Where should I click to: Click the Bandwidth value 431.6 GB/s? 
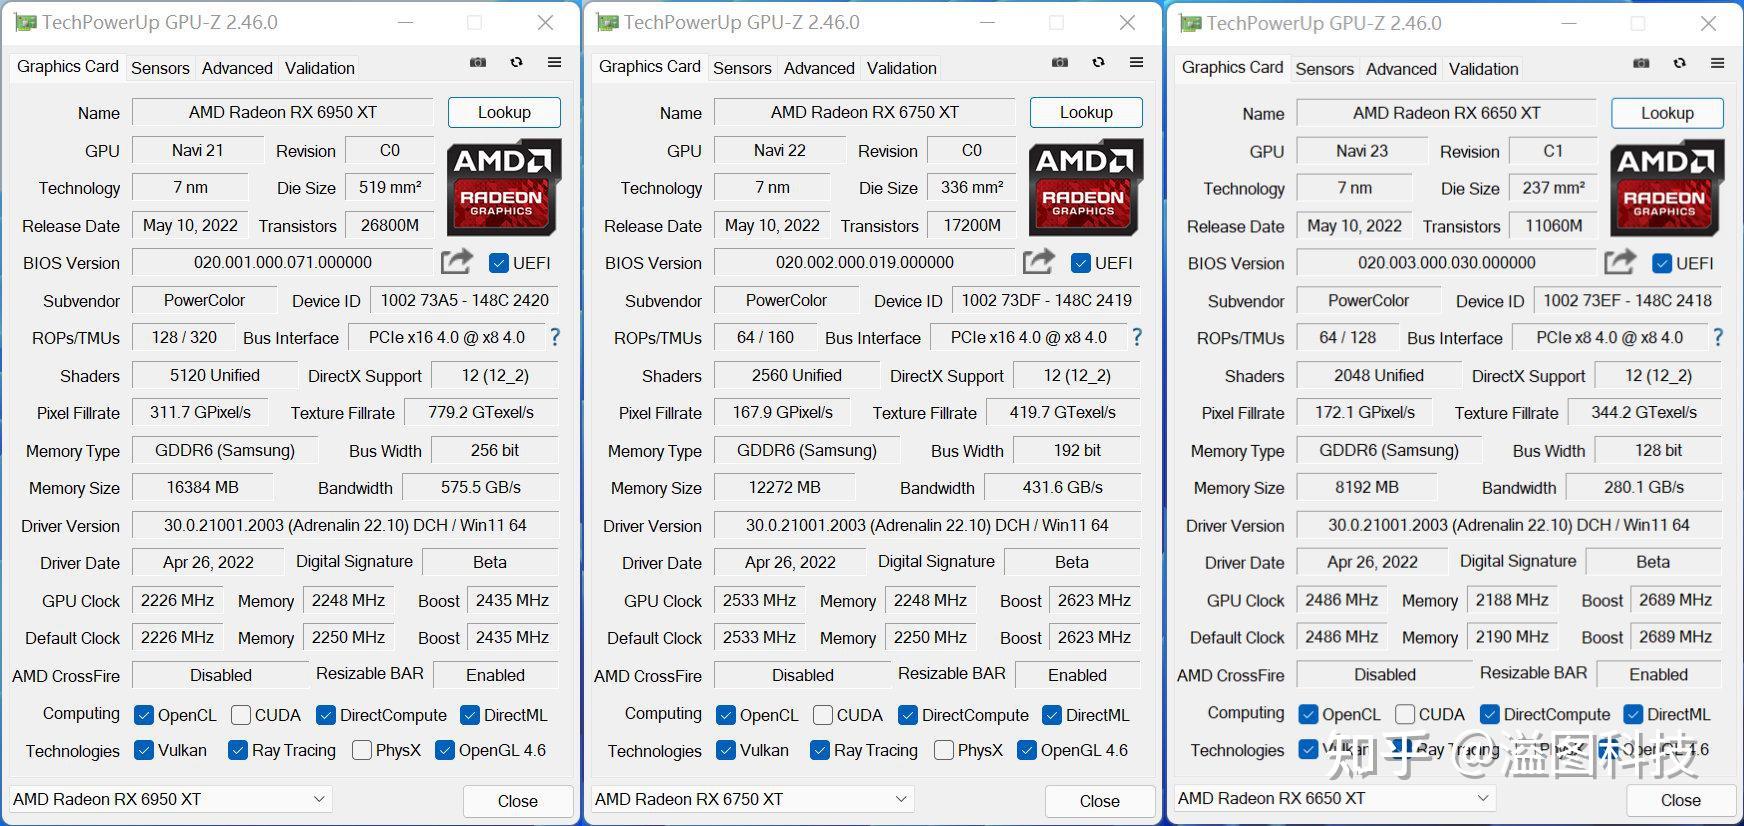[x=1063, y=487]
